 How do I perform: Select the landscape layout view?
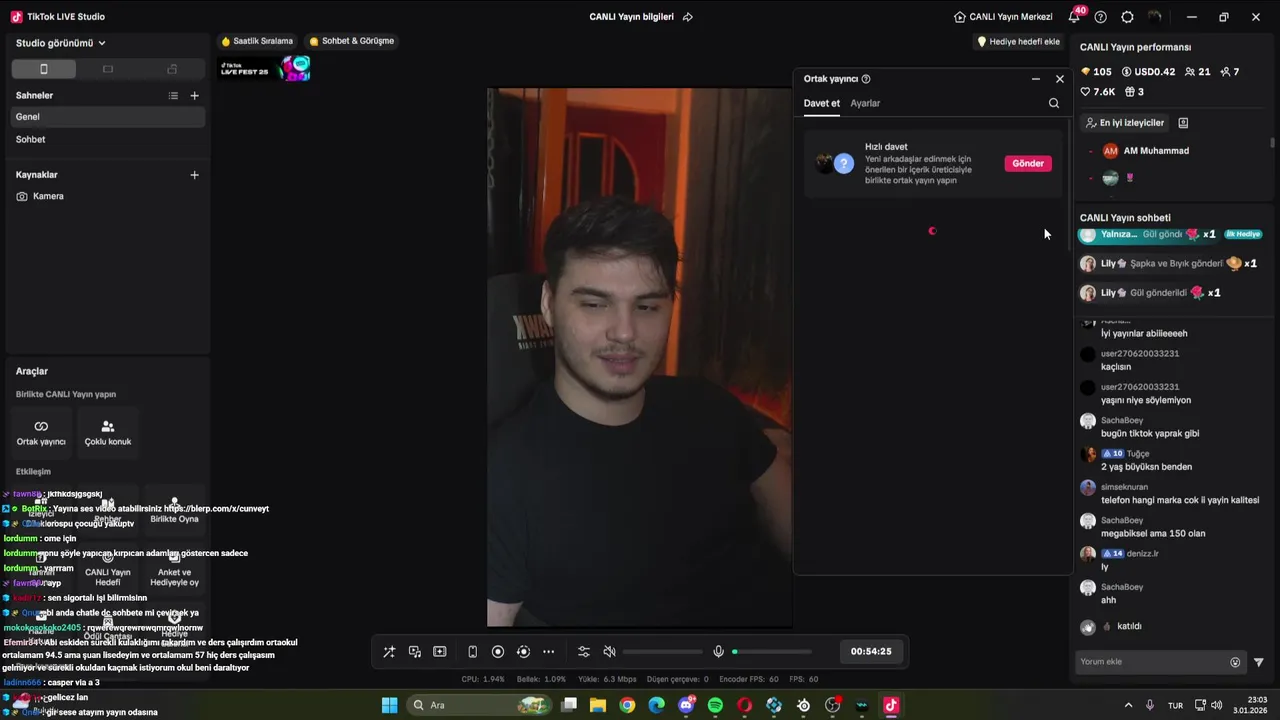click(x=108, y=69)
